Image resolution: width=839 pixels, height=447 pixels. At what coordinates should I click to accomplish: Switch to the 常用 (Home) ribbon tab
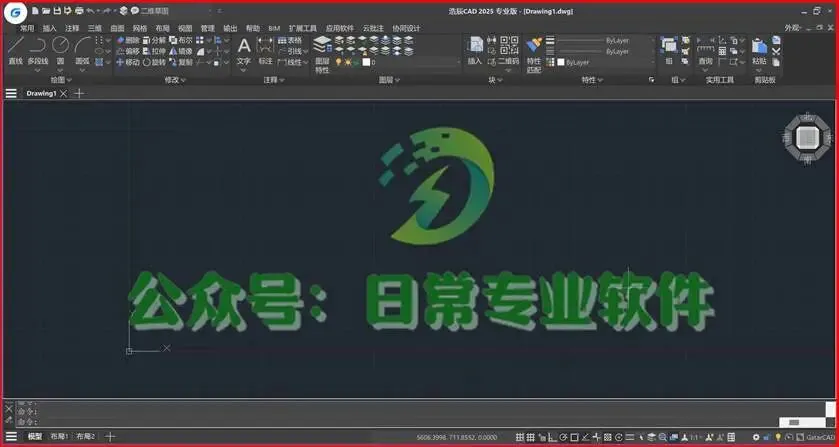(27, 28)
